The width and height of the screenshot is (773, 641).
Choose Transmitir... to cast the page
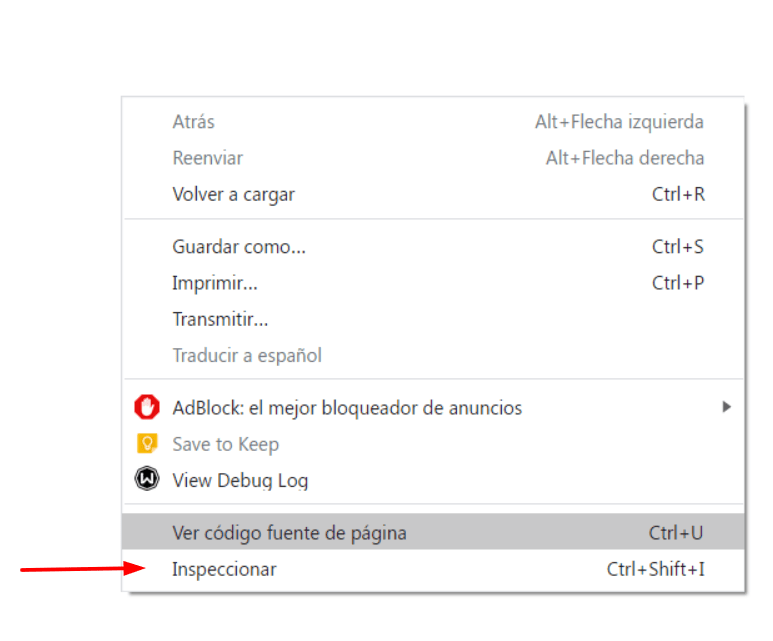pos(433,319)
